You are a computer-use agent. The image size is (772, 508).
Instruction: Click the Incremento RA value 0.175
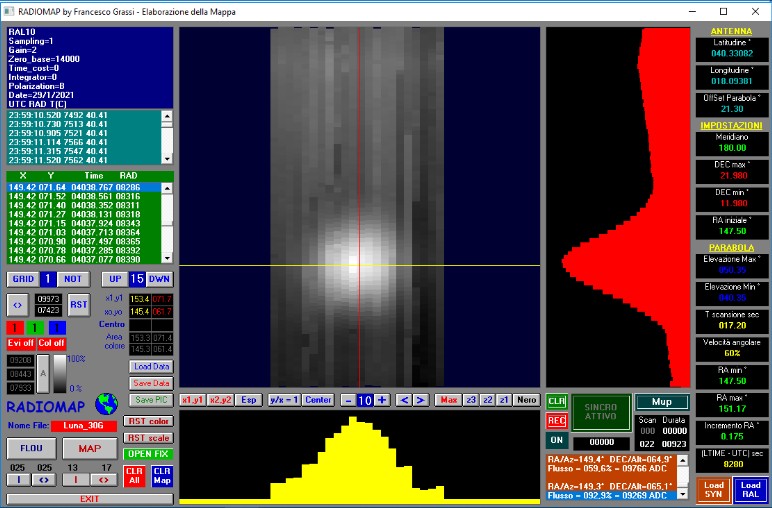(x=732, y=436)
